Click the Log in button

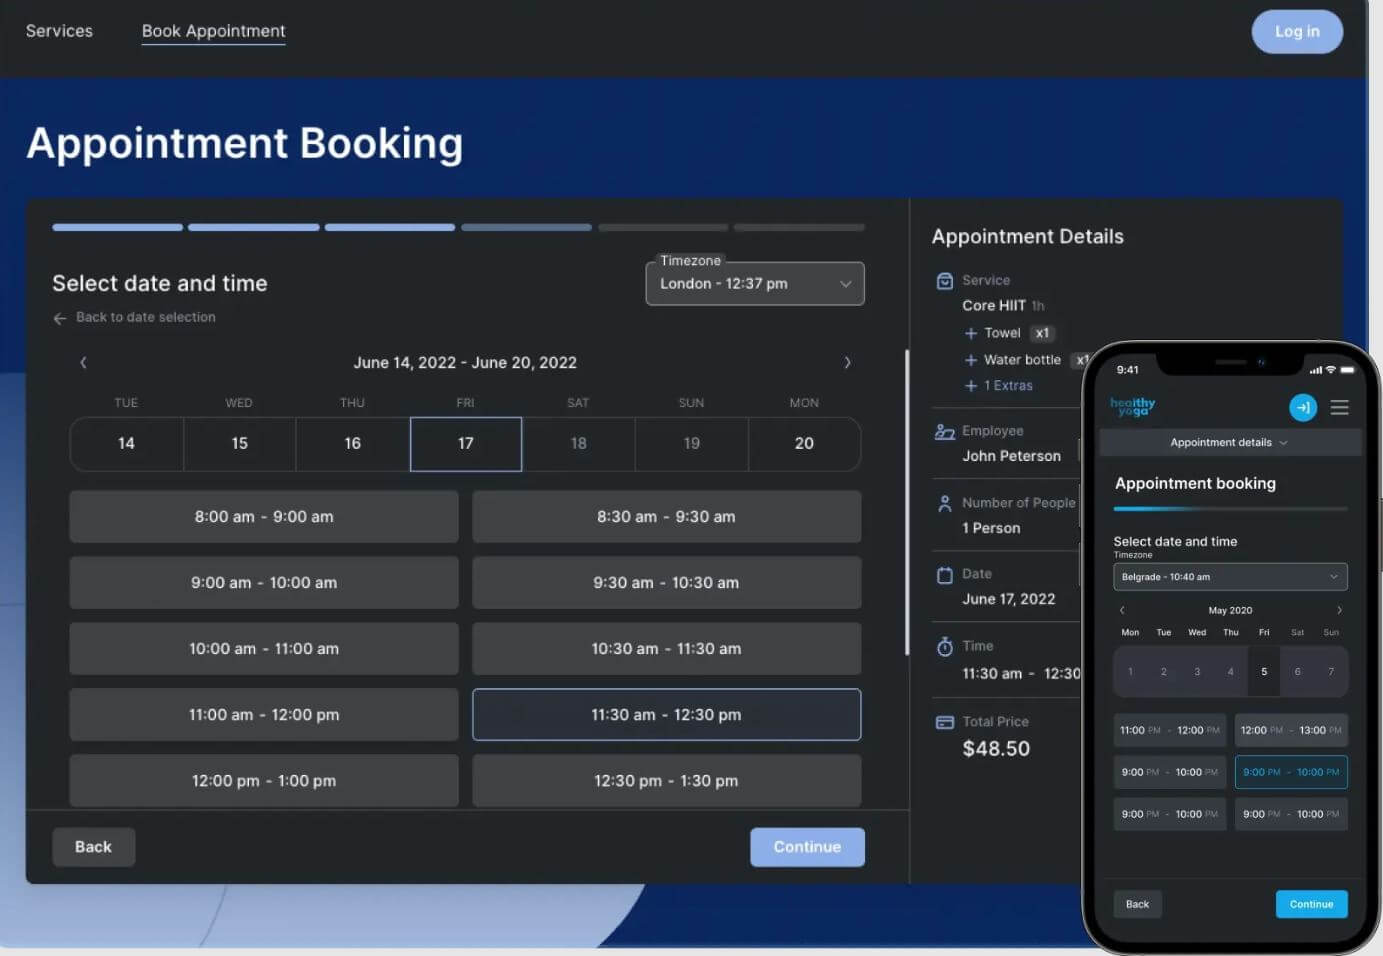click(x=1297, y=32)
